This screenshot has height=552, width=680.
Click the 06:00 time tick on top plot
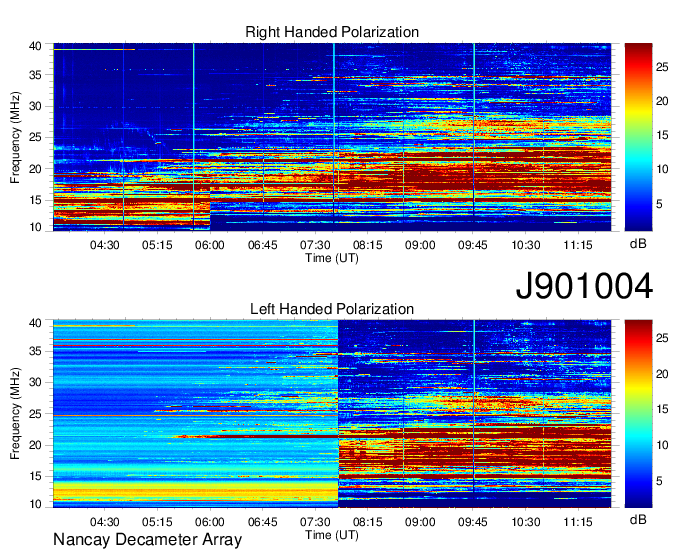(210, 245)
